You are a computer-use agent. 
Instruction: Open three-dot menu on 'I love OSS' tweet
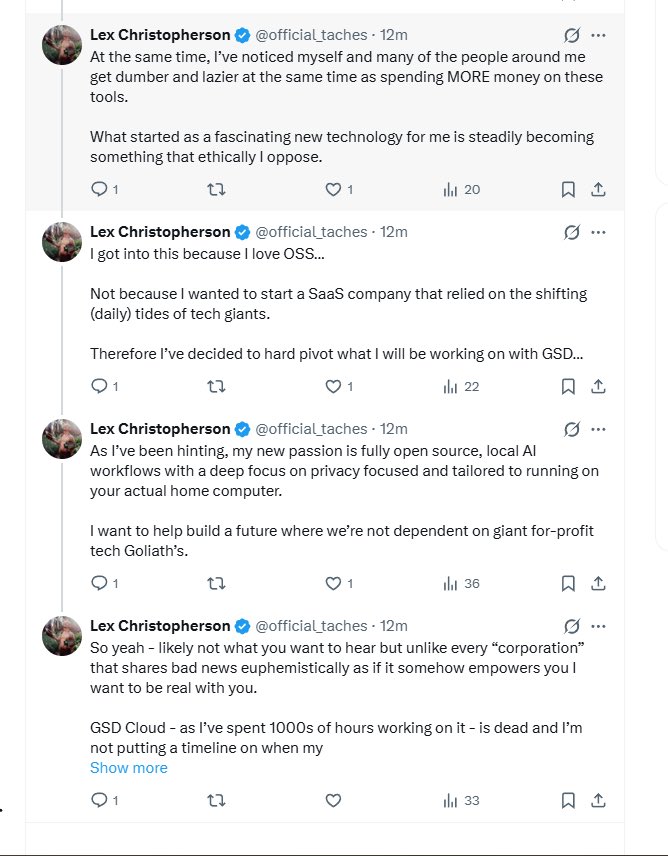598,233
